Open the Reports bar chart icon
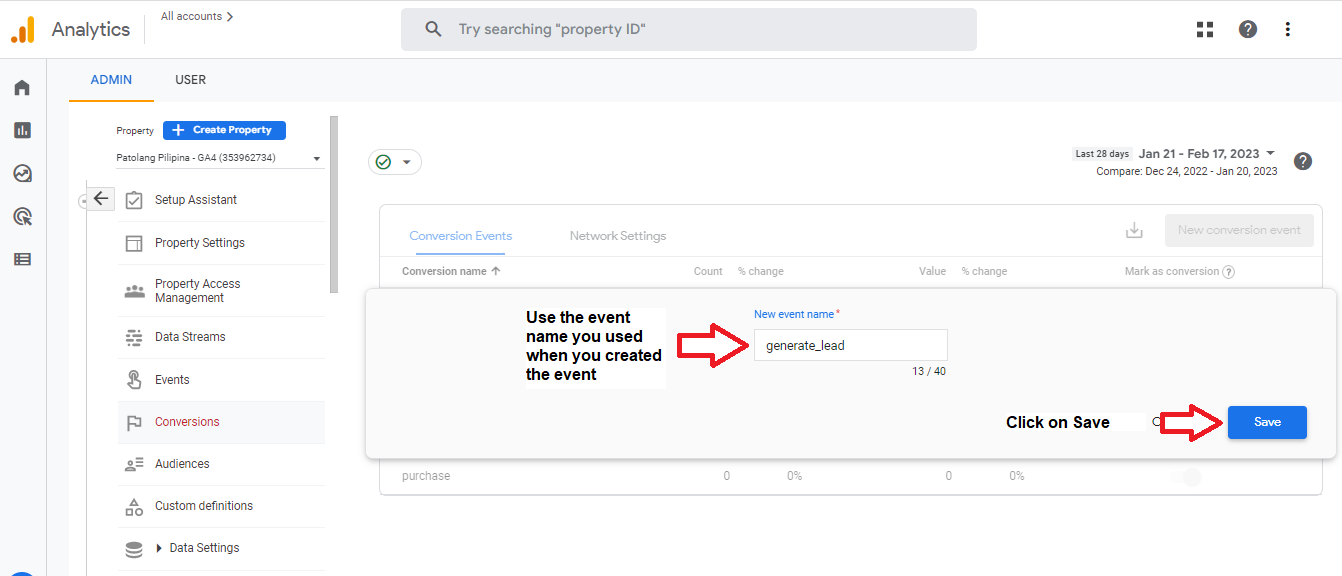 point(22,130)
